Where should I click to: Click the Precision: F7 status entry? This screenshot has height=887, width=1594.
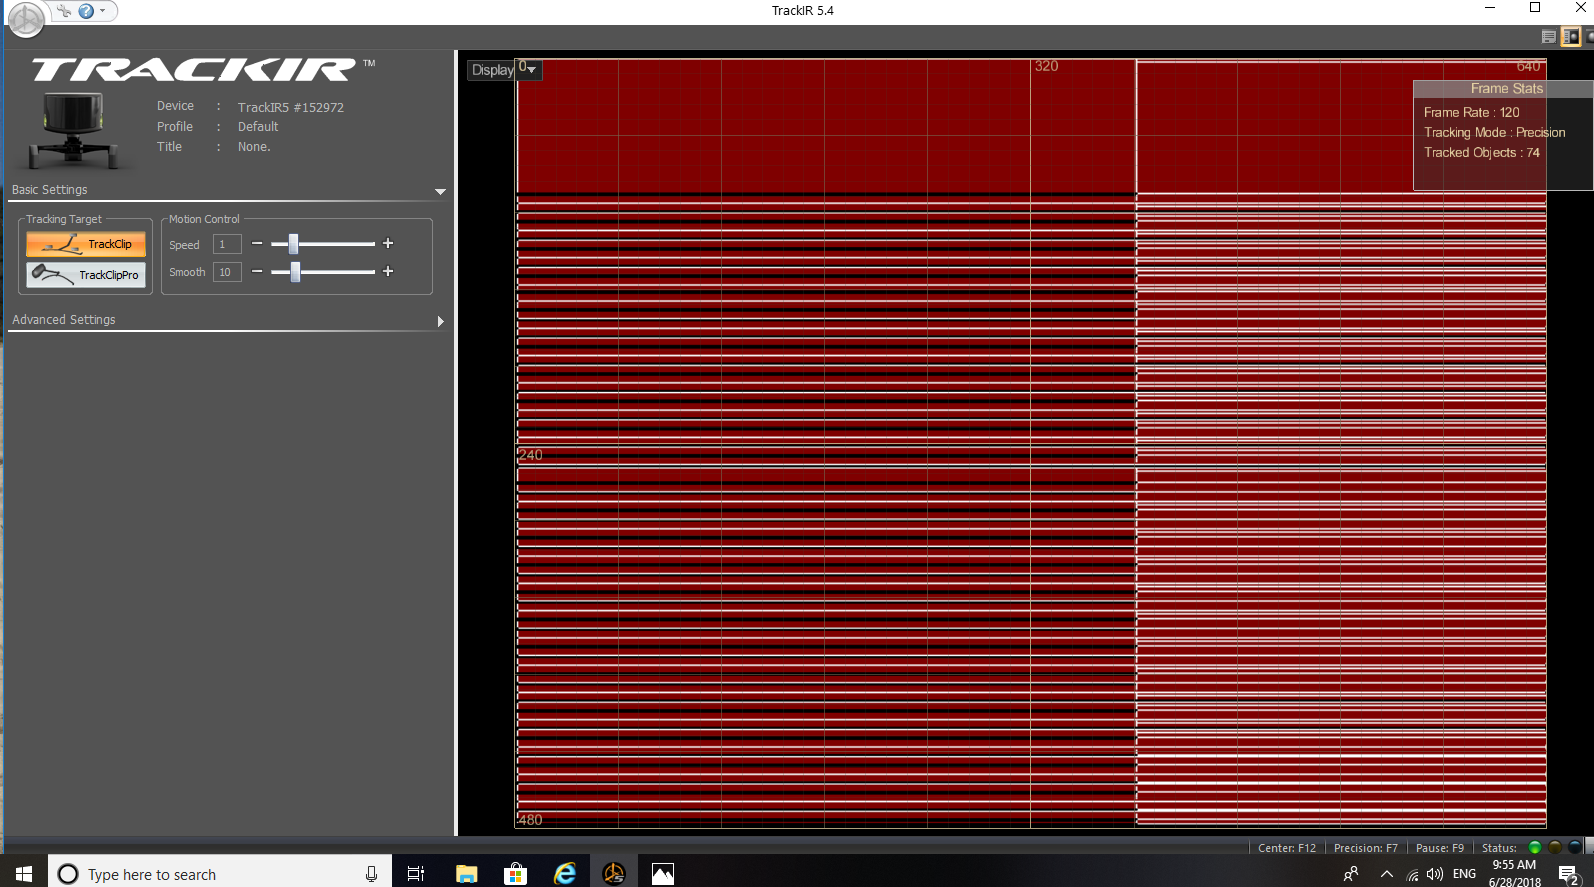click(x=1365, y=848)
